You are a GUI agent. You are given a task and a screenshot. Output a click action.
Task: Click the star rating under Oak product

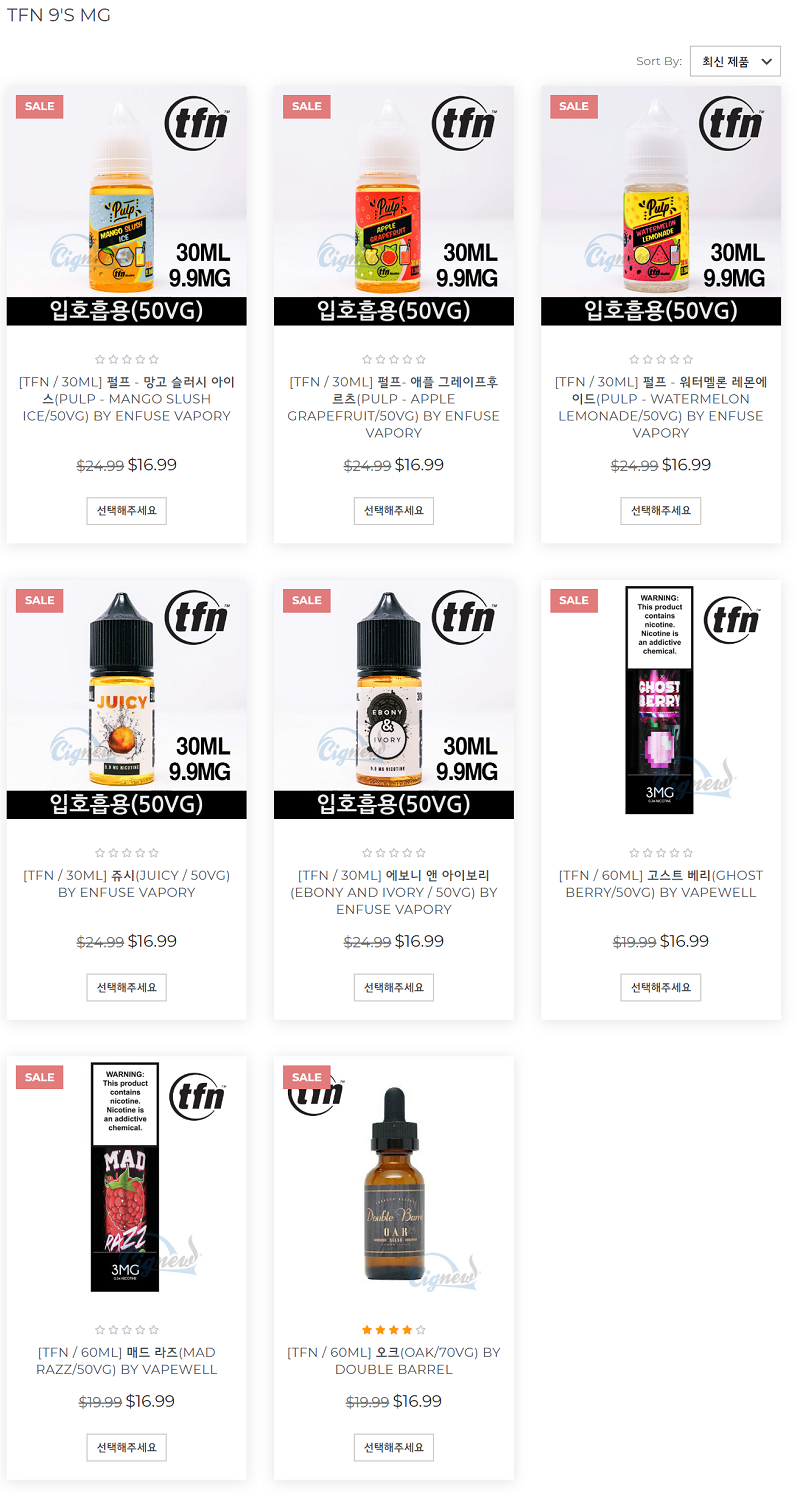(x=394, y=1330)
